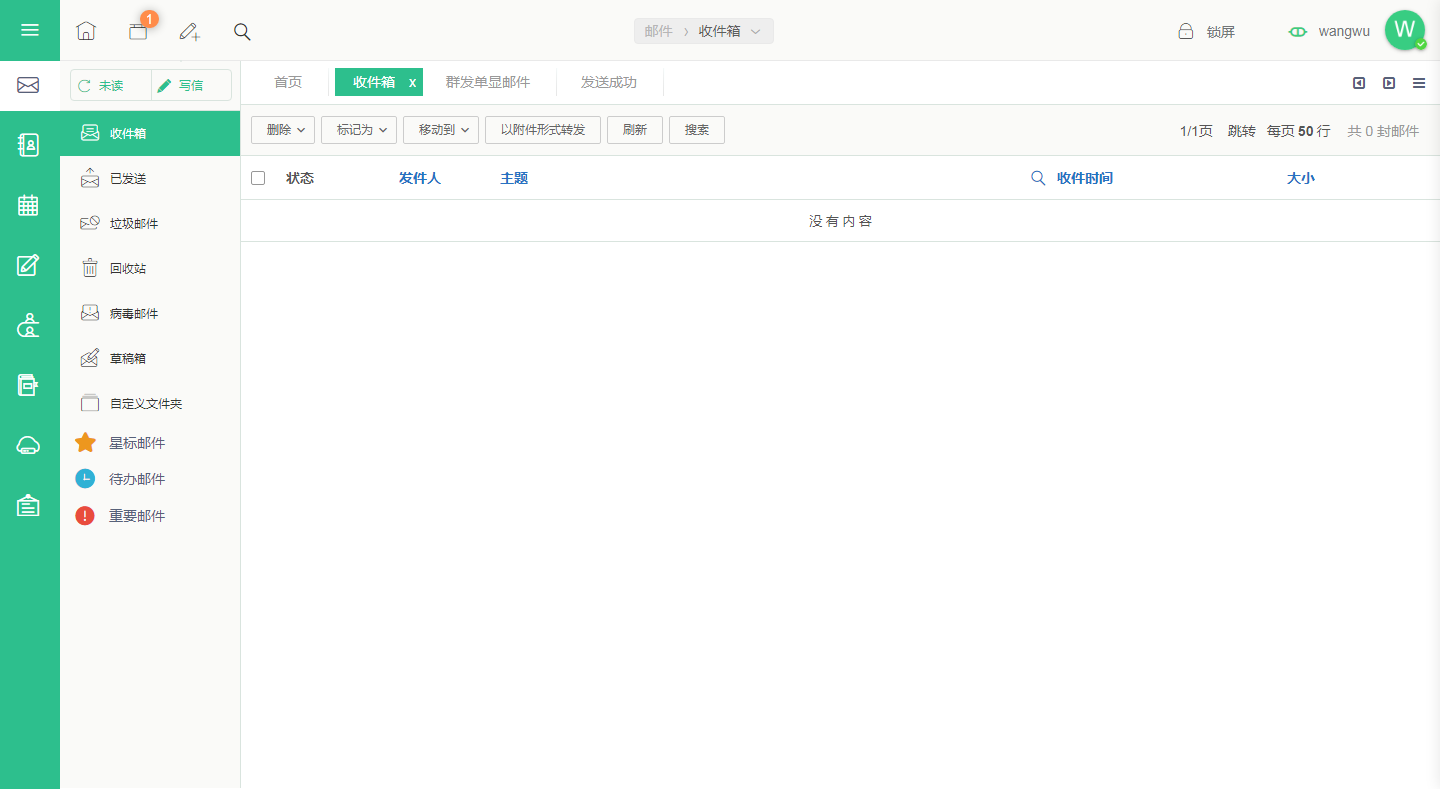This screenshot has height=789, width=1440.
Task: Expand 移动到 move-to dropdown
Action: 441,130
